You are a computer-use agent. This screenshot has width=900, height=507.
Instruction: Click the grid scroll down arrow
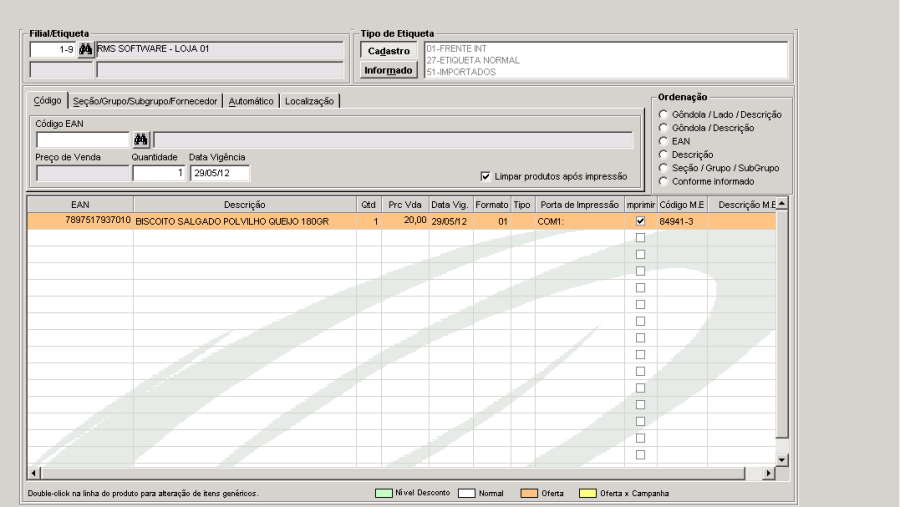pos(782,459)
